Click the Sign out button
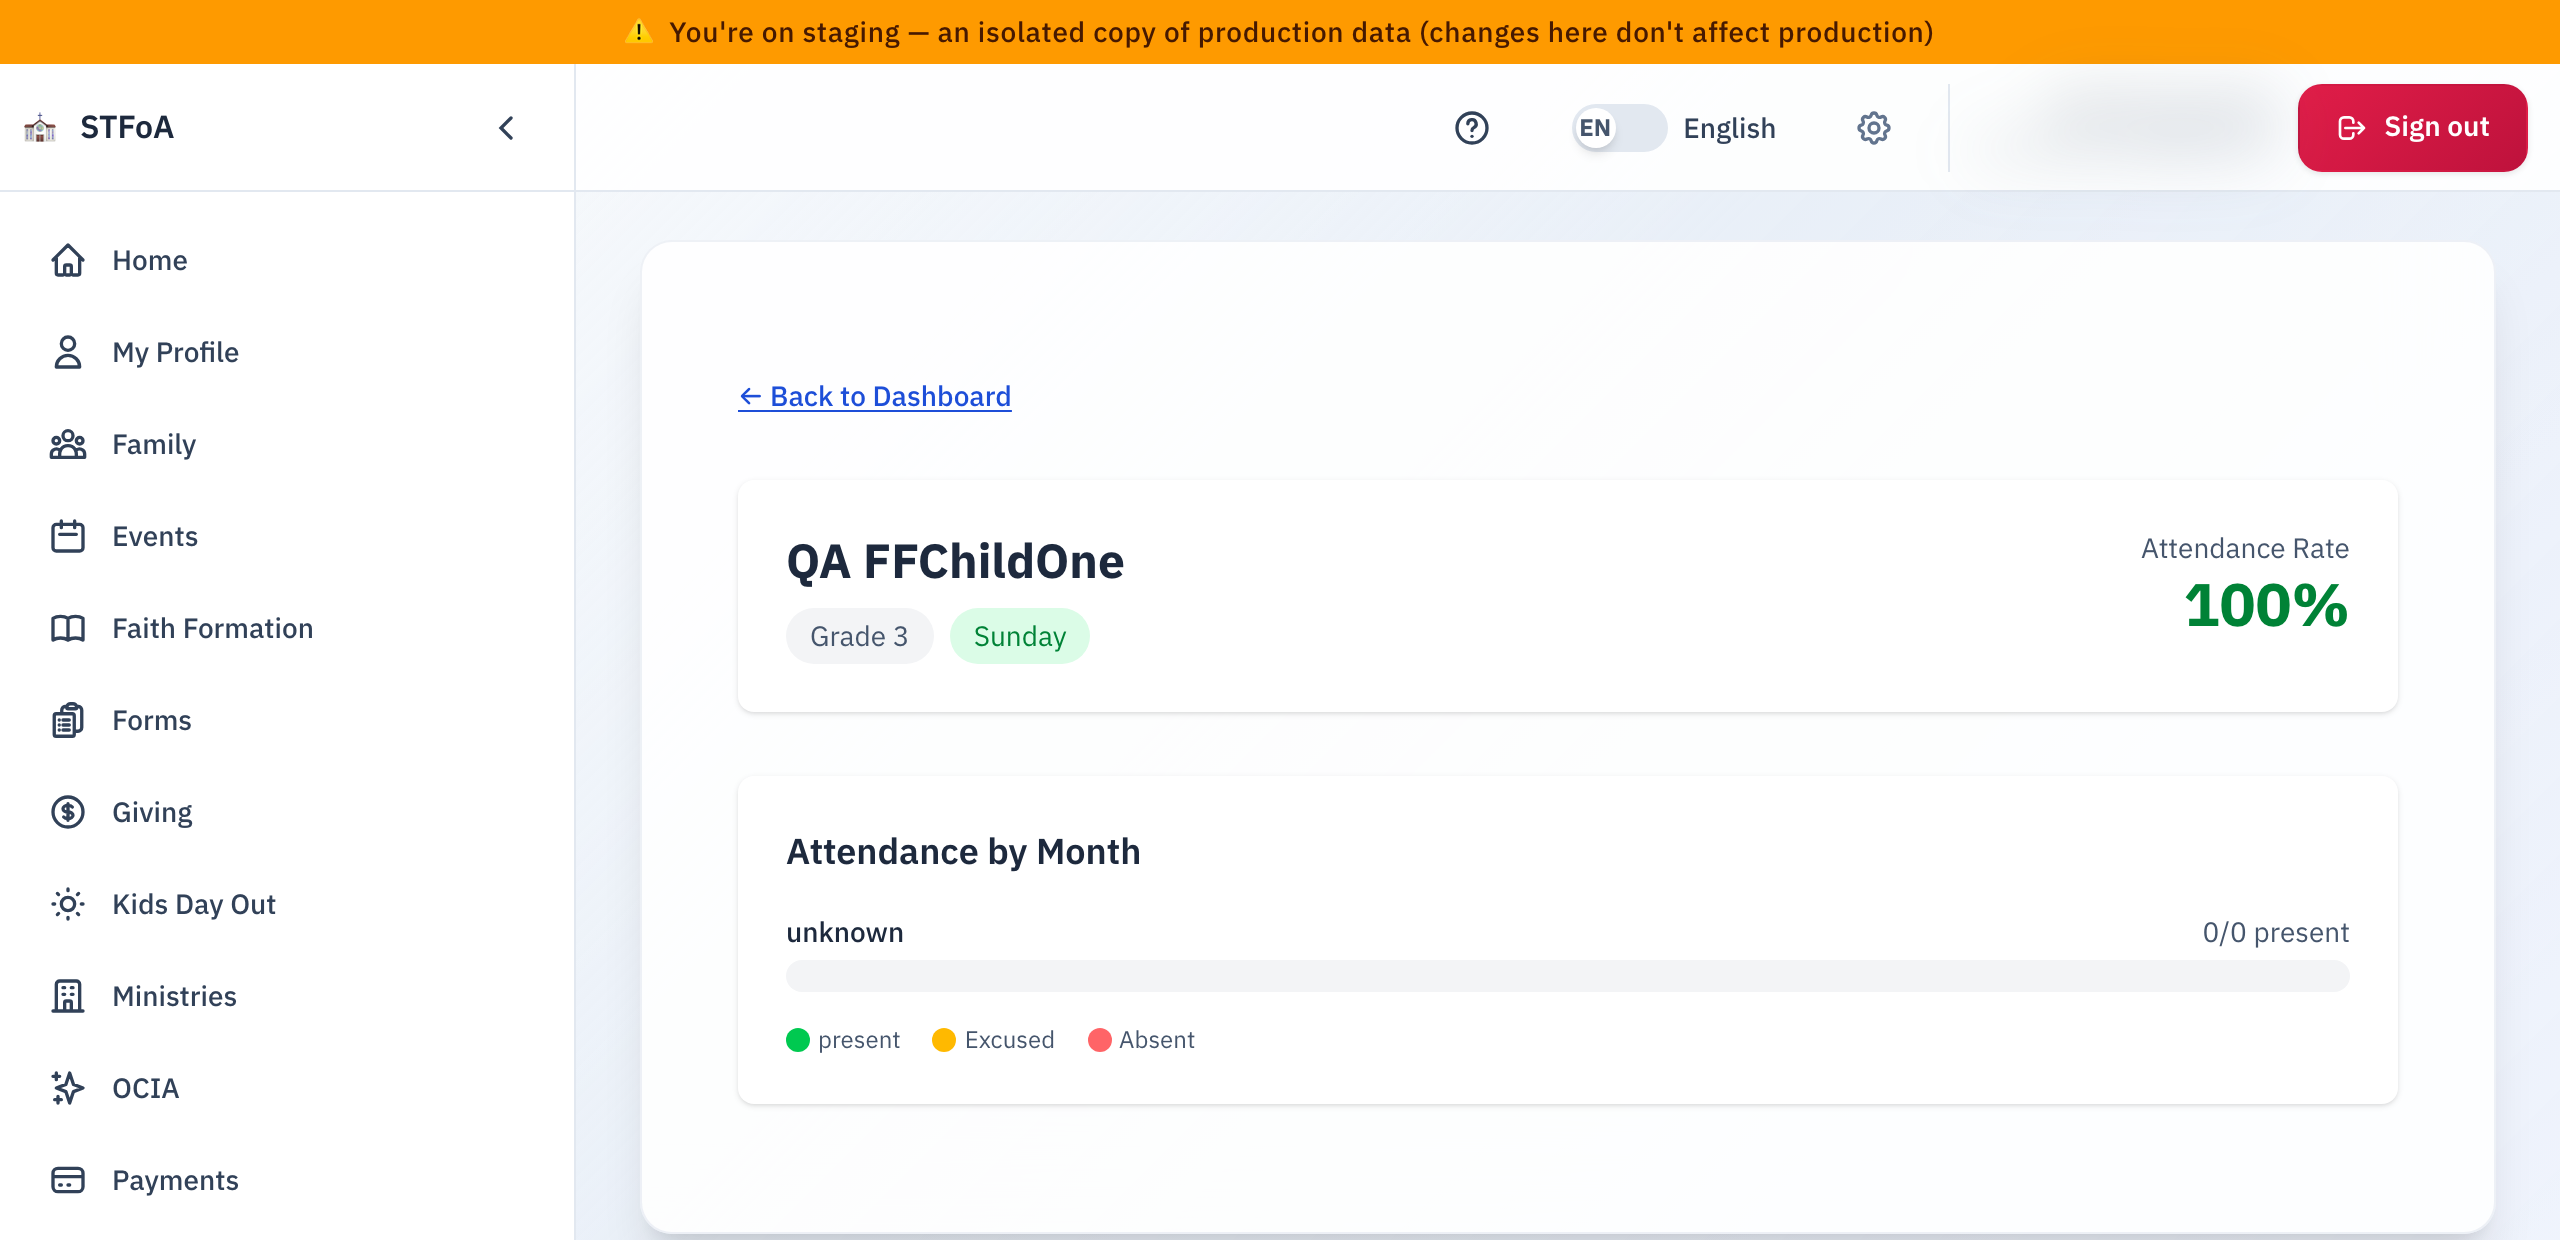Viewport: 2560px width, 1240px height. click(x=2412, y=128)
